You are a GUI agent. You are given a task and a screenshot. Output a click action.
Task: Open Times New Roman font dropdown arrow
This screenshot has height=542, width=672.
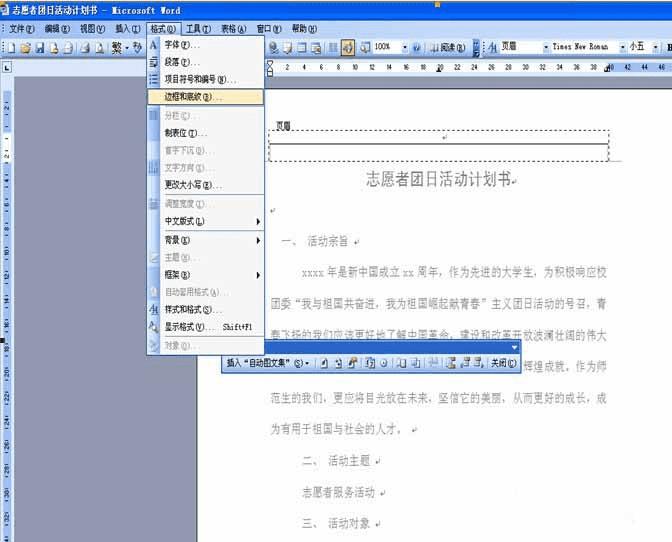coord(622,48)
